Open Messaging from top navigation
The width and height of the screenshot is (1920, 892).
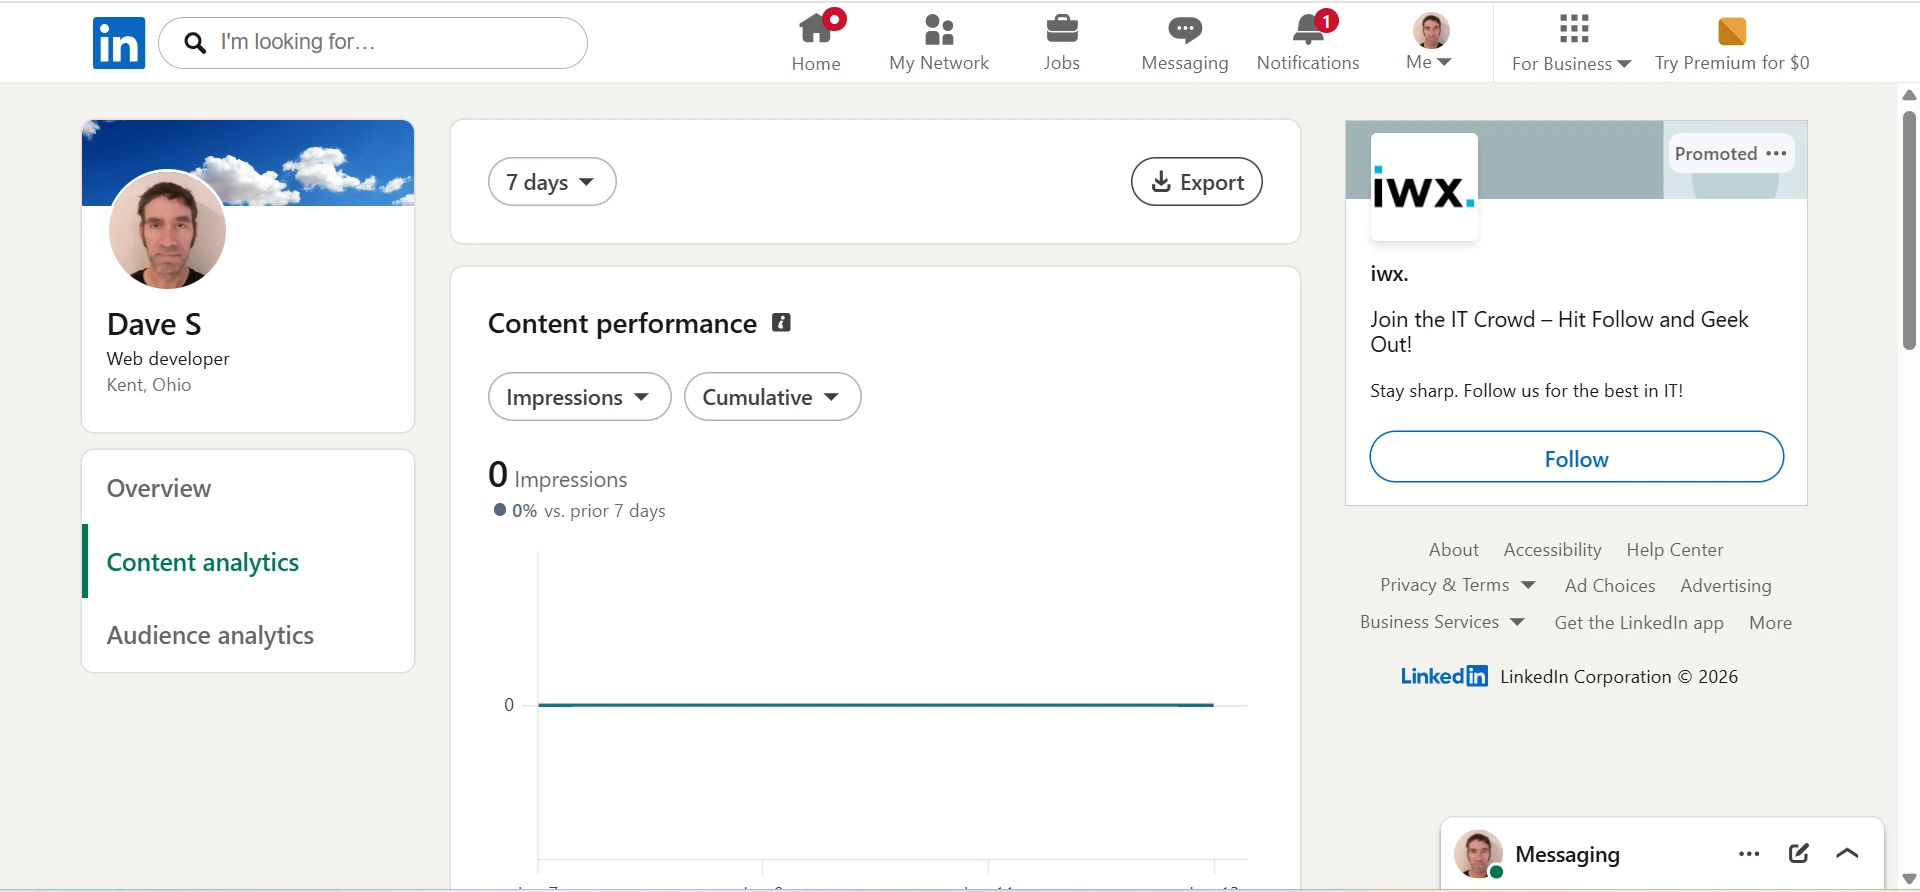pos(1185,42)
